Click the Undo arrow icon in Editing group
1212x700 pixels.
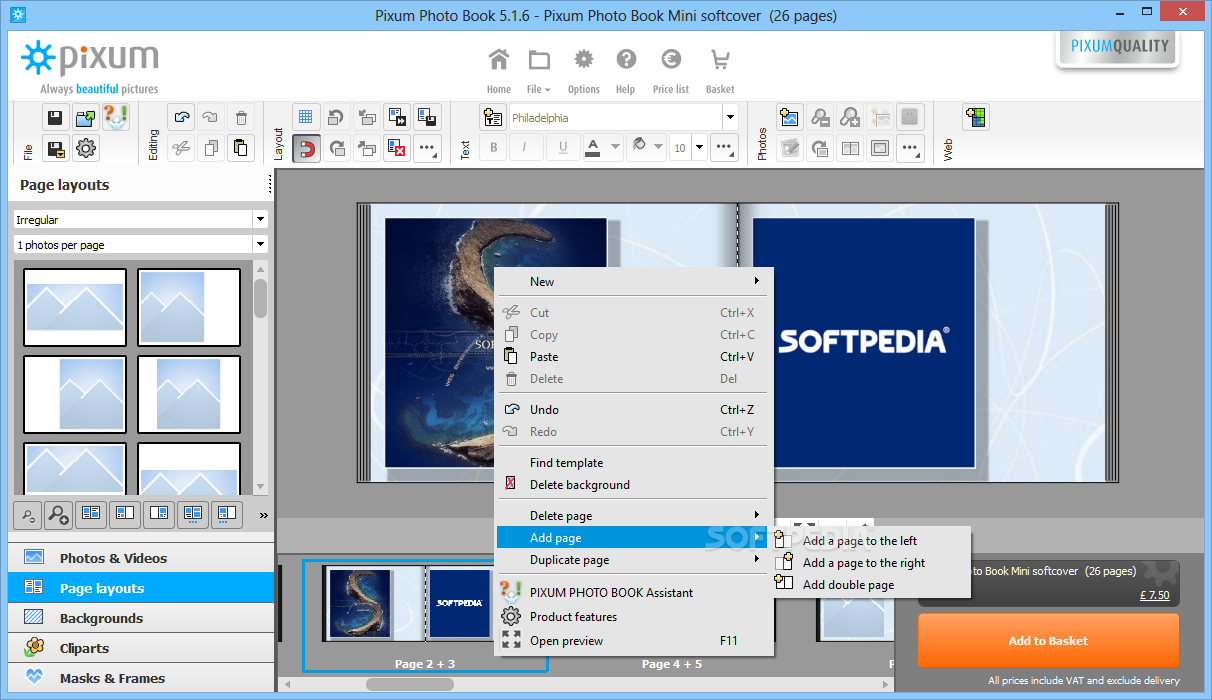(180, 117)
